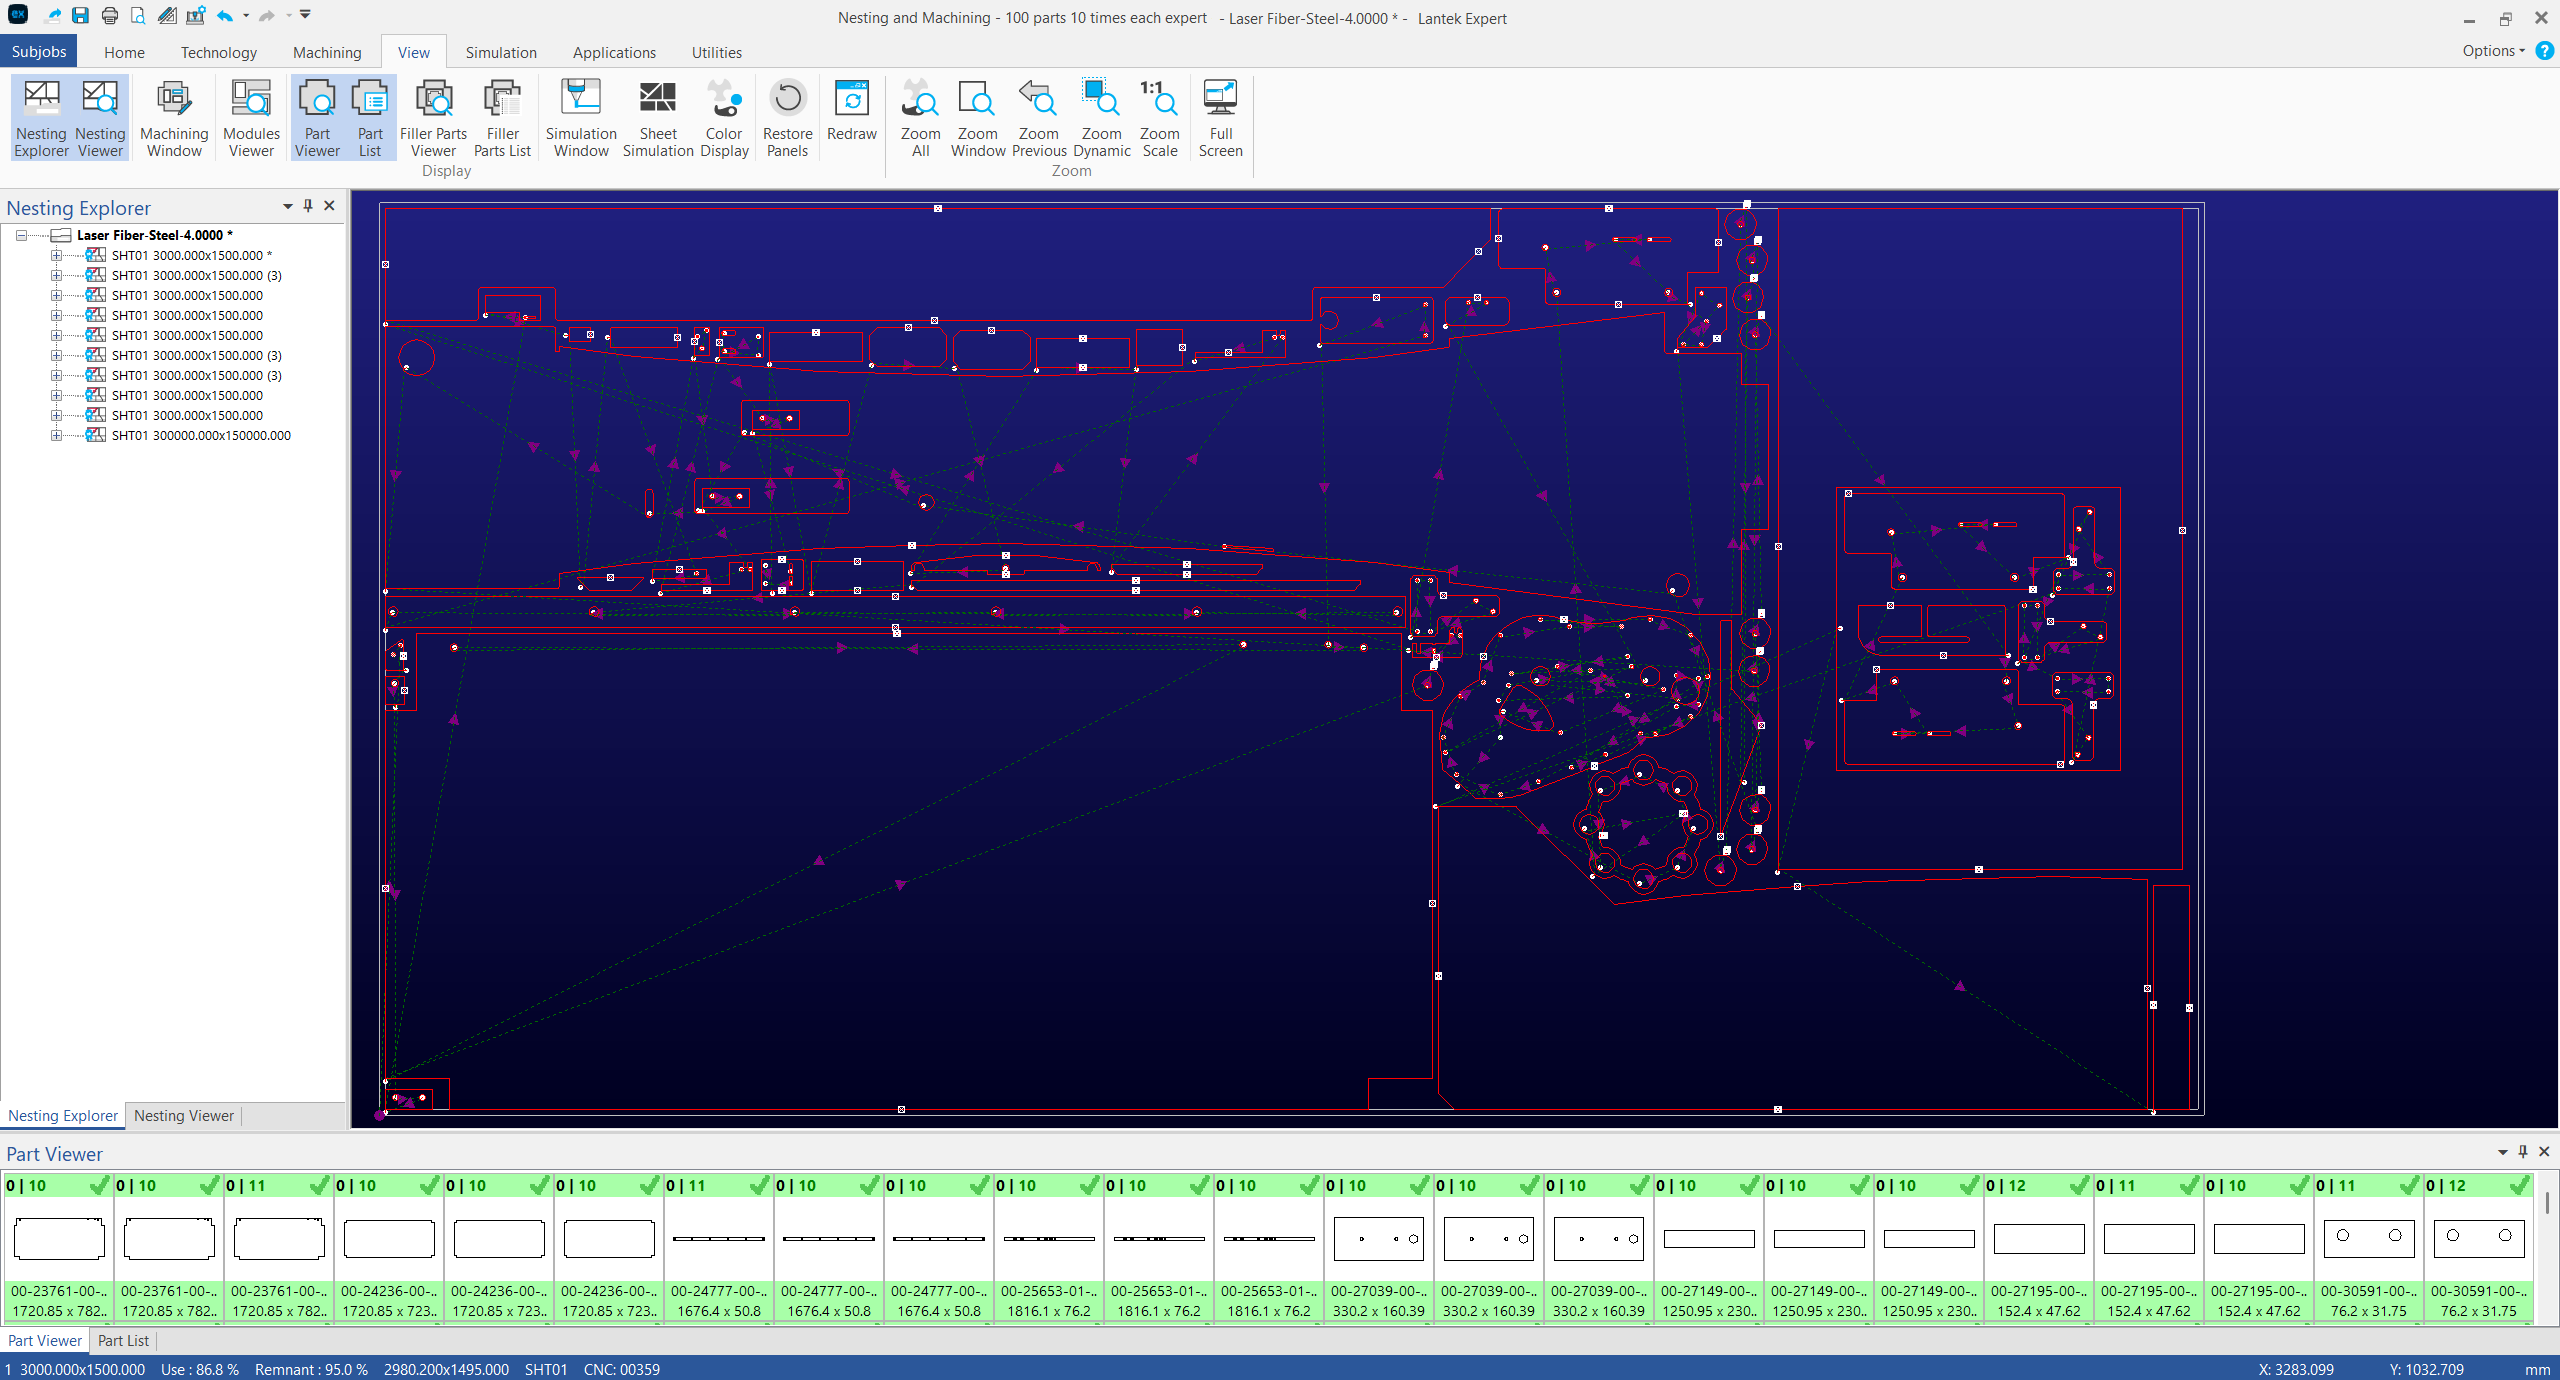
Task: Set Zoom Scale 1:1
Action: click(1159, 118)
